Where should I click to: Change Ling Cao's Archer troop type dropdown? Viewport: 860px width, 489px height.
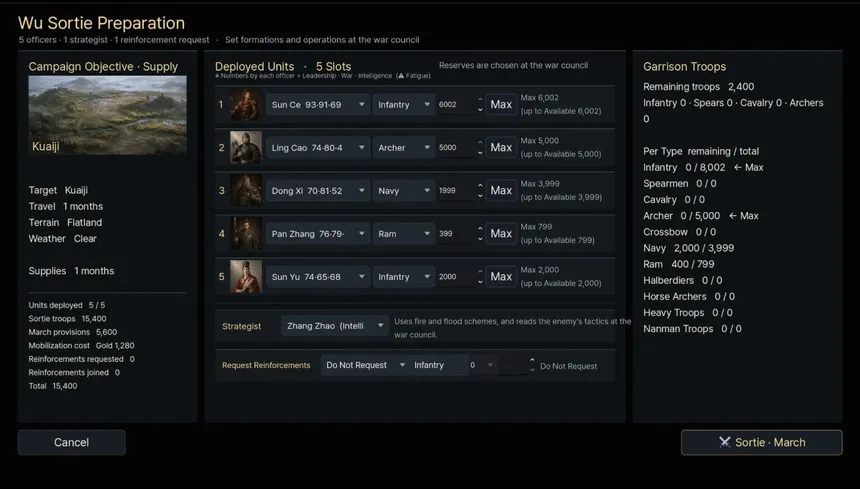[403, 147]
